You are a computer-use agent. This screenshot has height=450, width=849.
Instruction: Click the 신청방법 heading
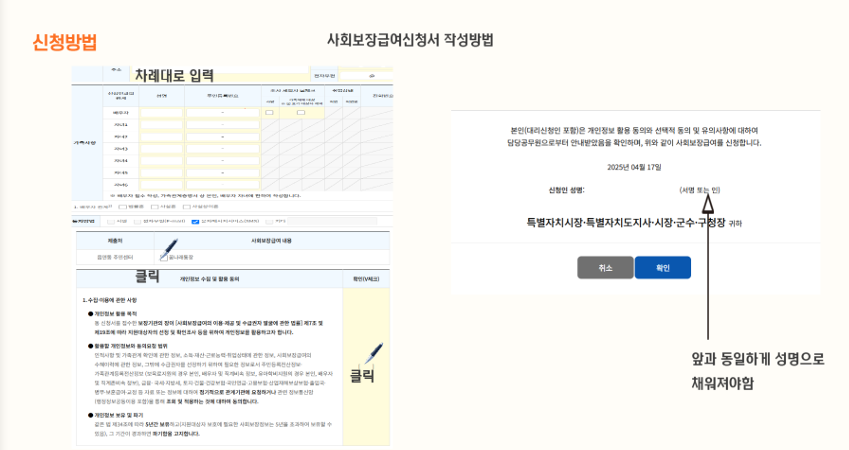click(x=64, y=42)
